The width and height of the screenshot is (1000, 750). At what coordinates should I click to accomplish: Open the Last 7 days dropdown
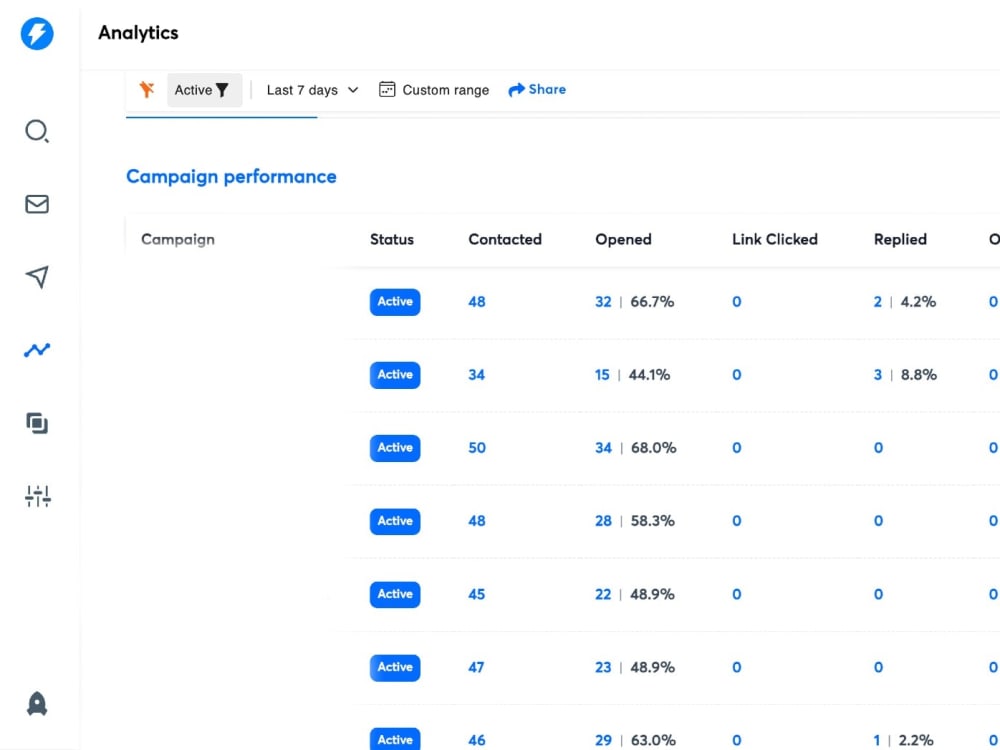tap(312, 90)
